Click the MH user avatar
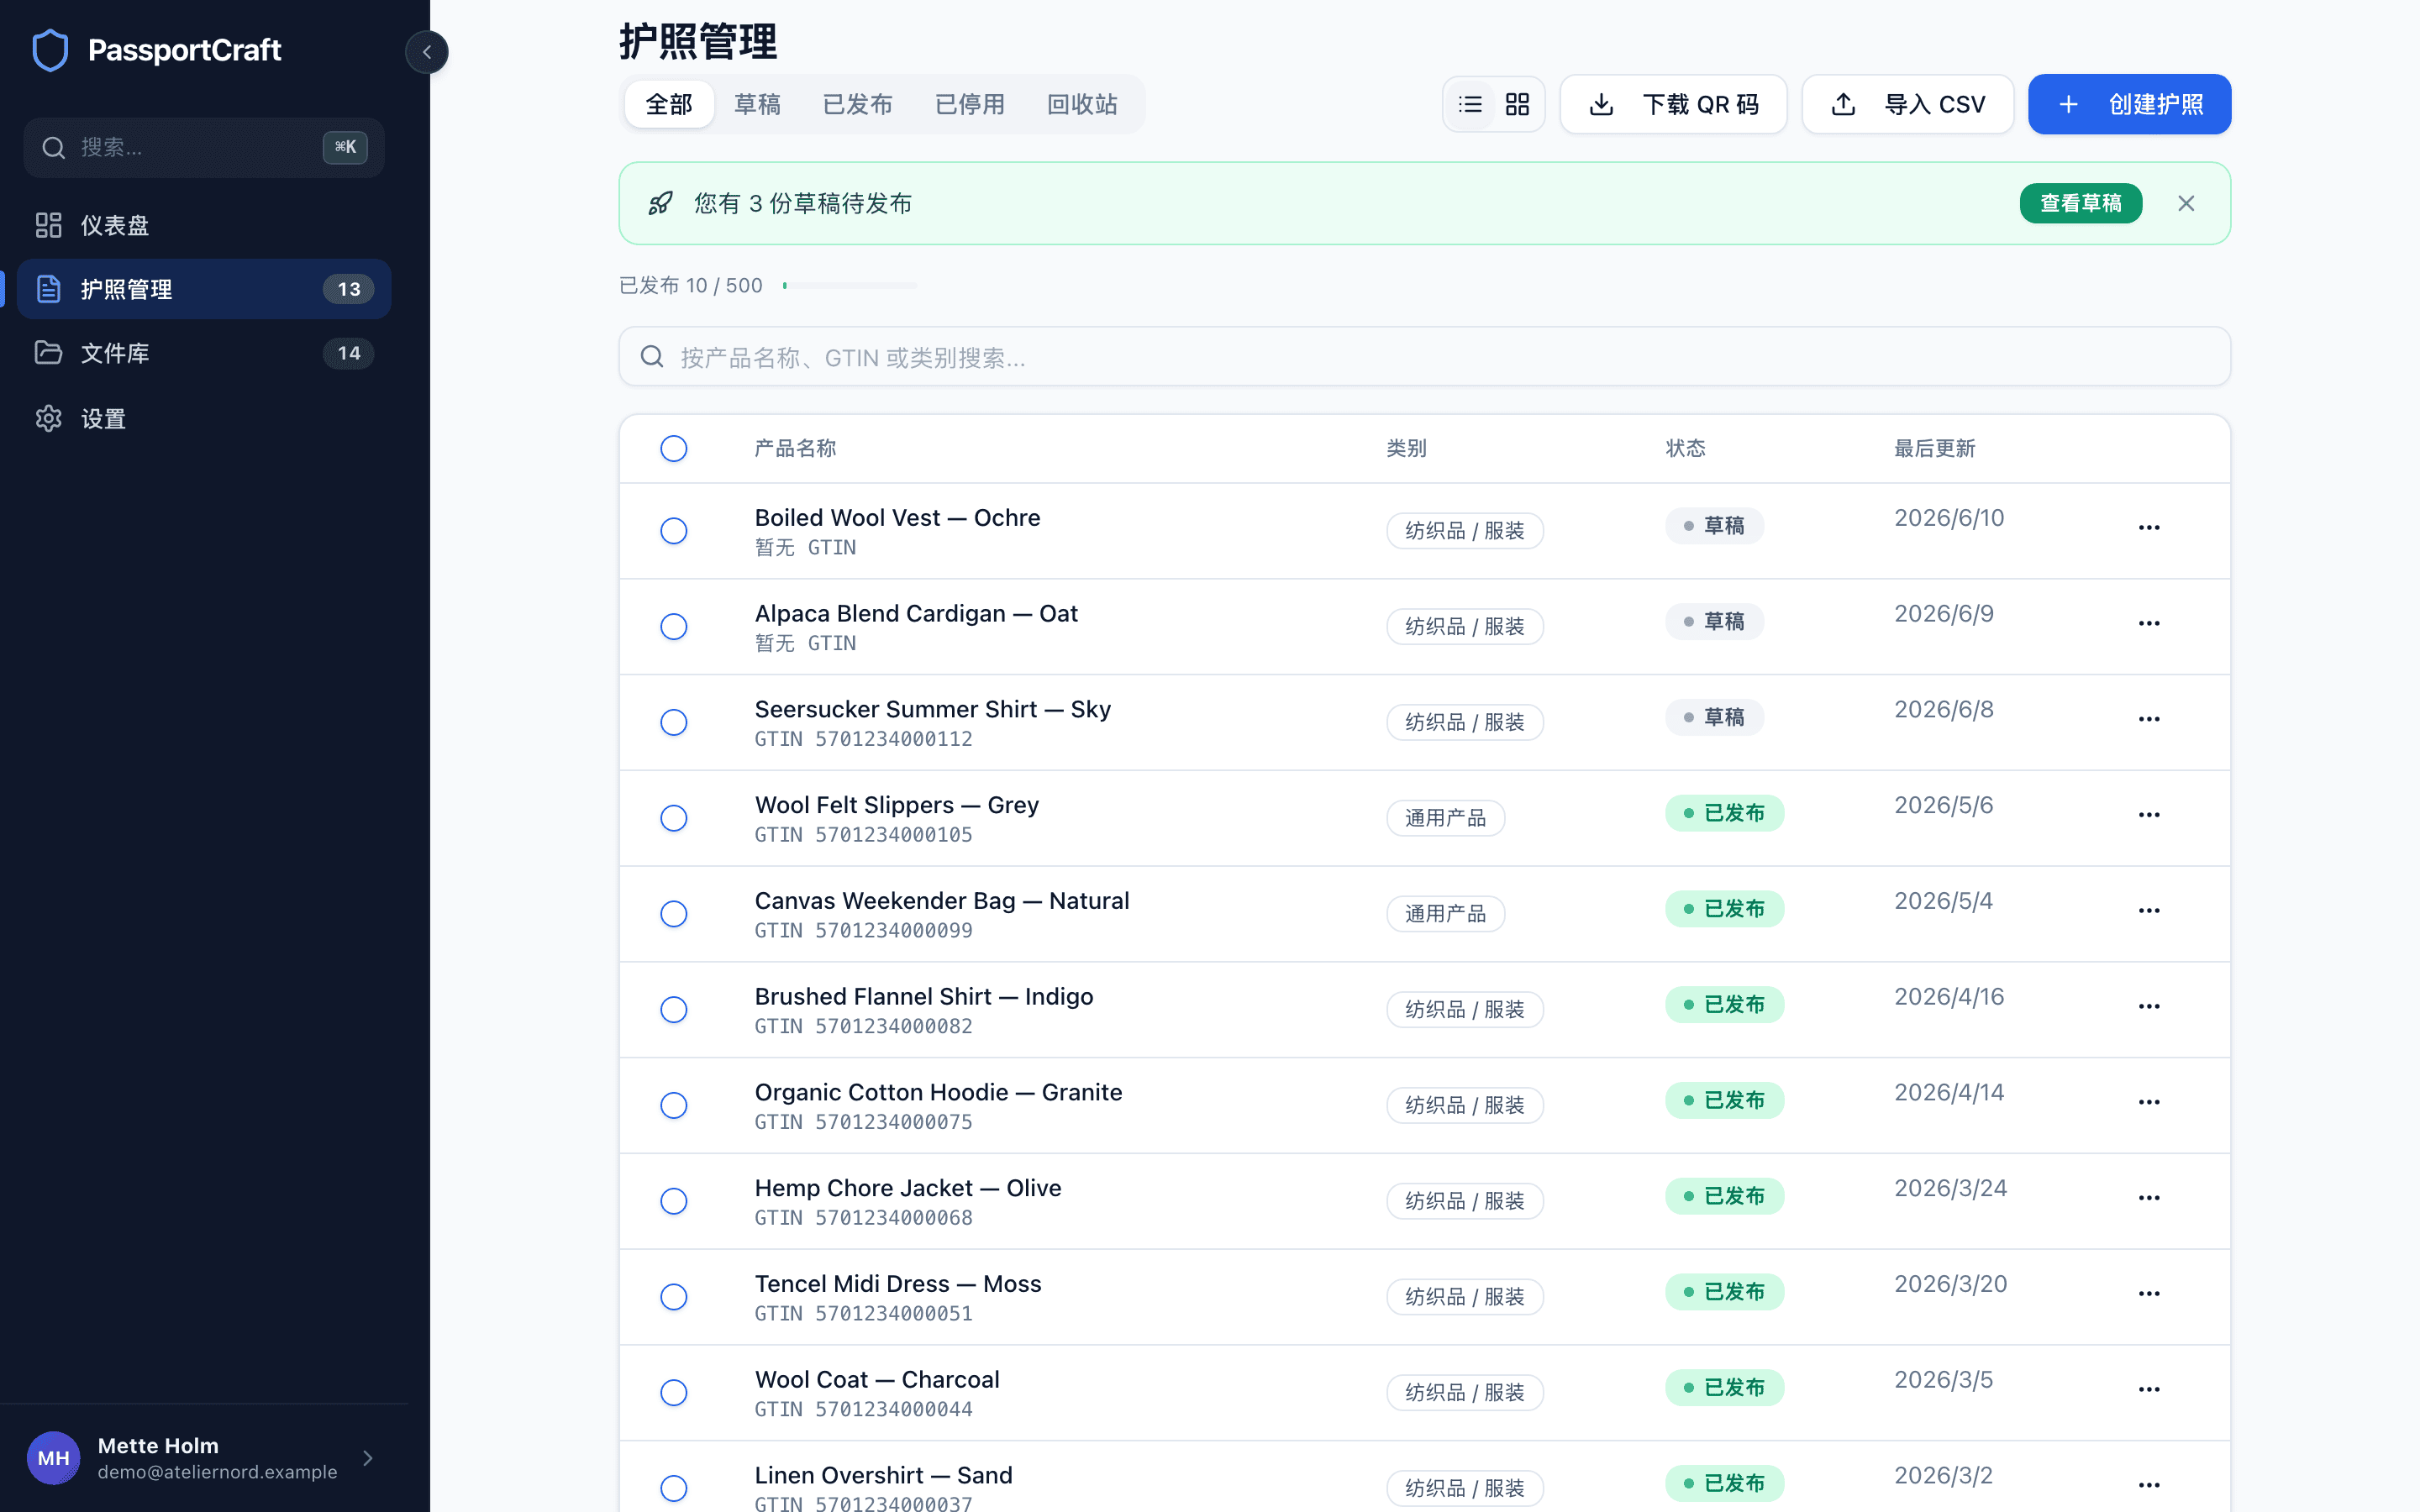The image size is (2420, 1512). coord(53,1458)
